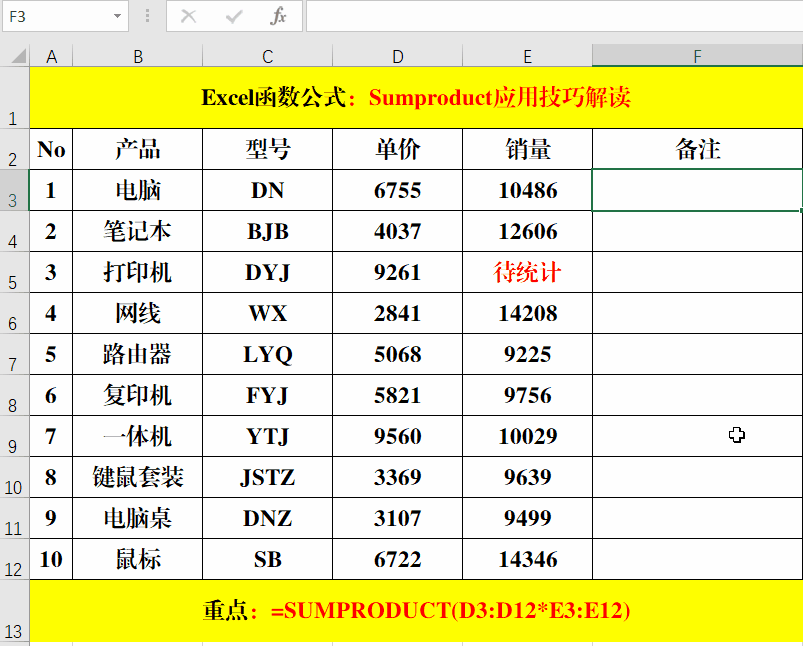
Task: Click the 打印机 product cell
Action: click(x=138, y=272)
